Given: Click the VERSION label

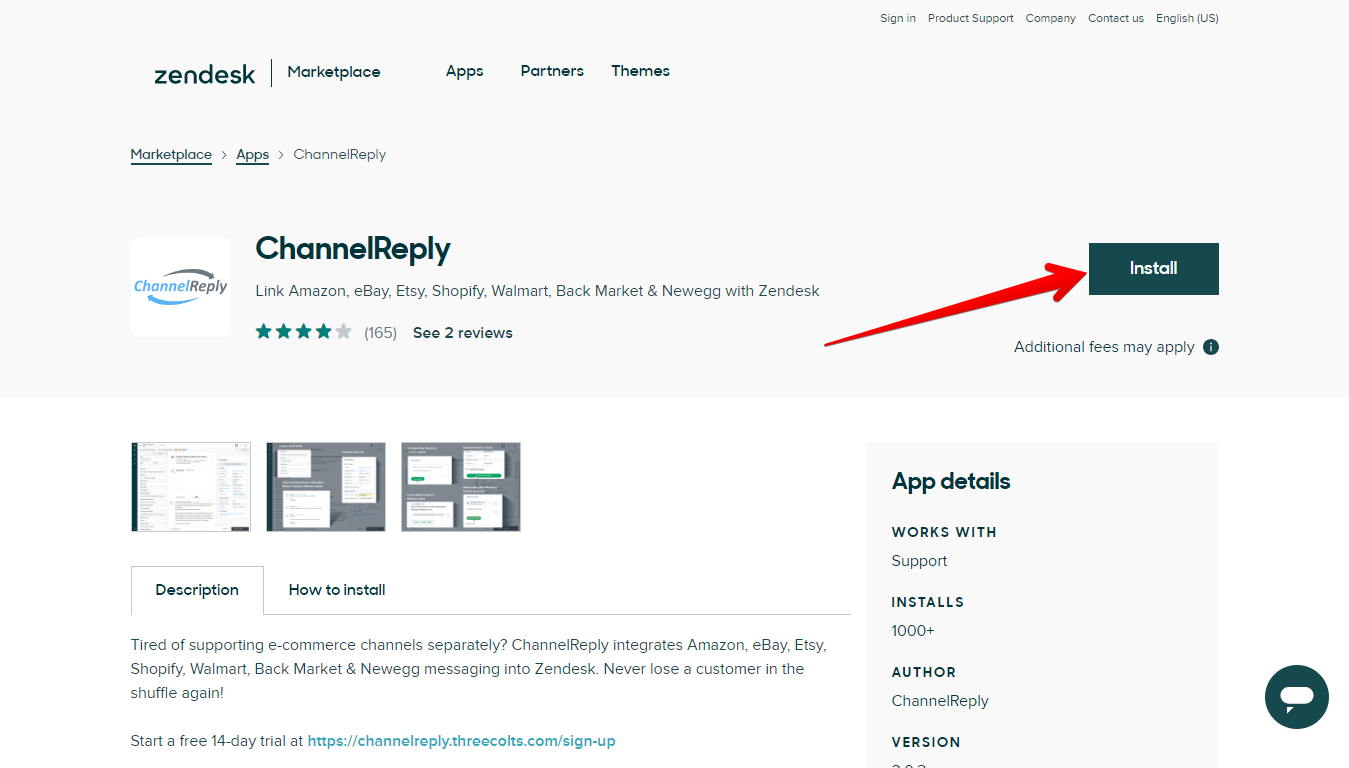Looking at the screenshot, I should pos(926,742).
